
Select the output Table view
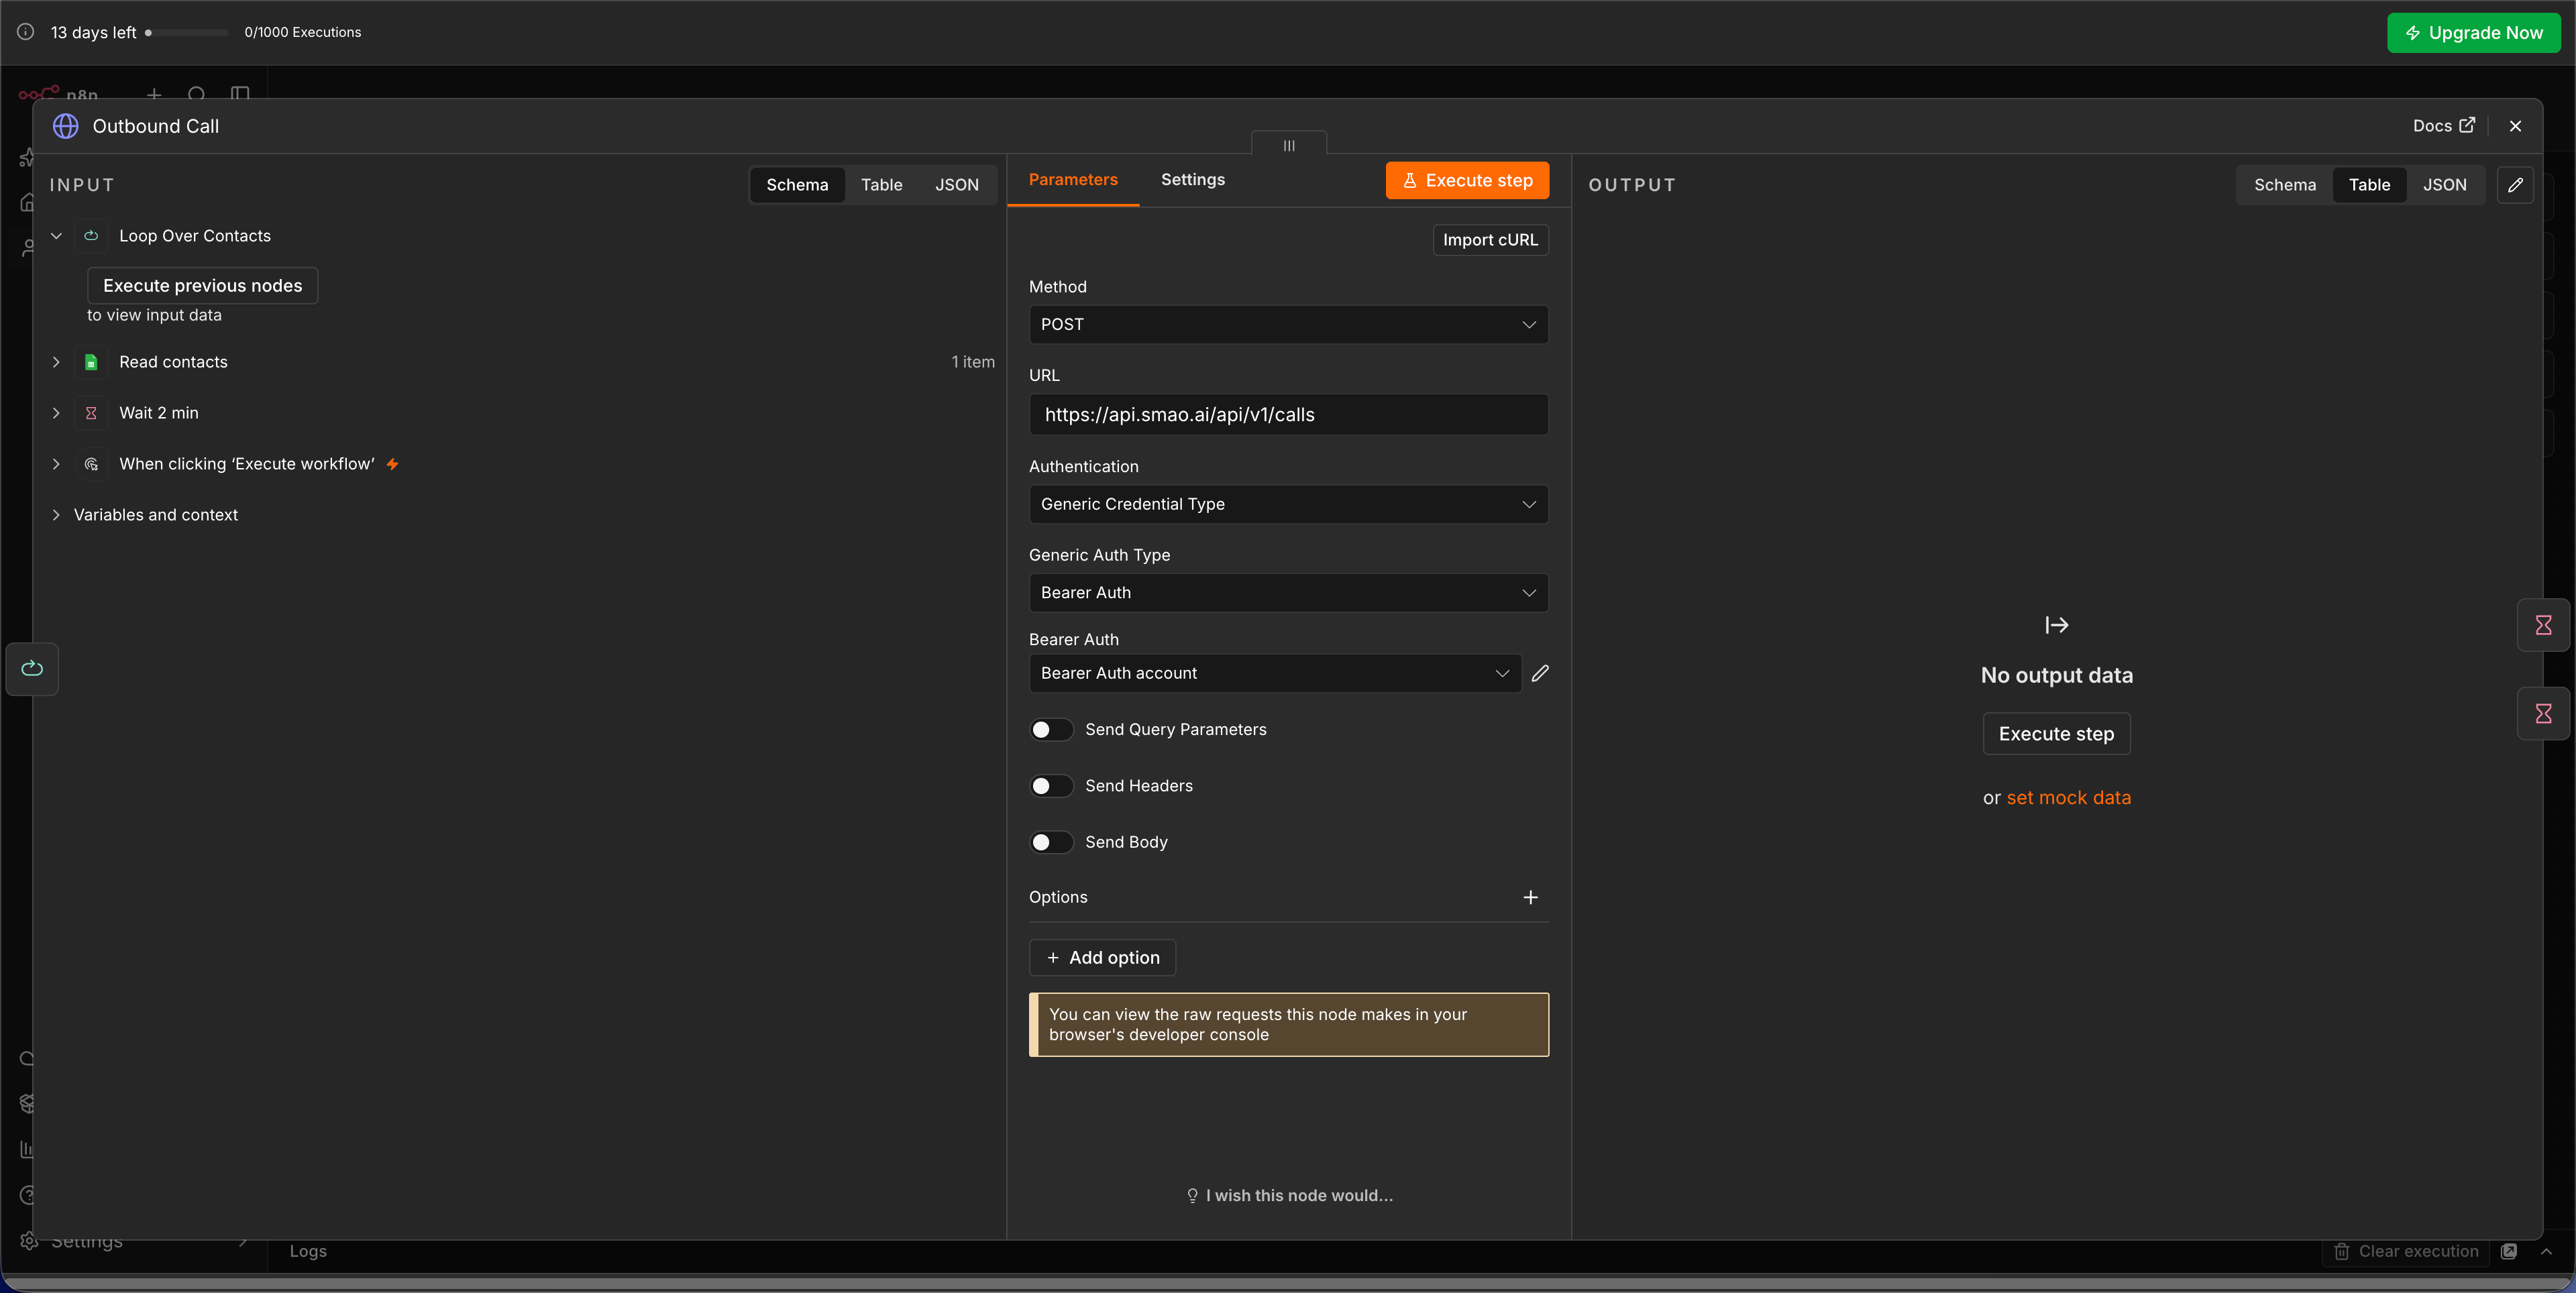click(x=2369, y=185)
